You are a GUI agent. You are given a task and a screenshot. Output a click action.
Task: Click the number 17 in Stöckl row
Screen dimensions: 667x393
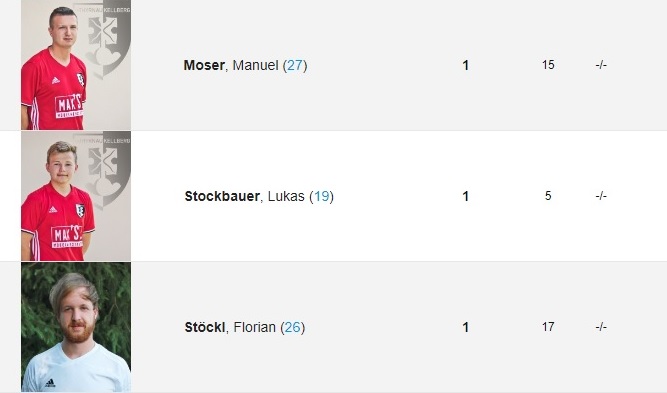coord(548,327)
